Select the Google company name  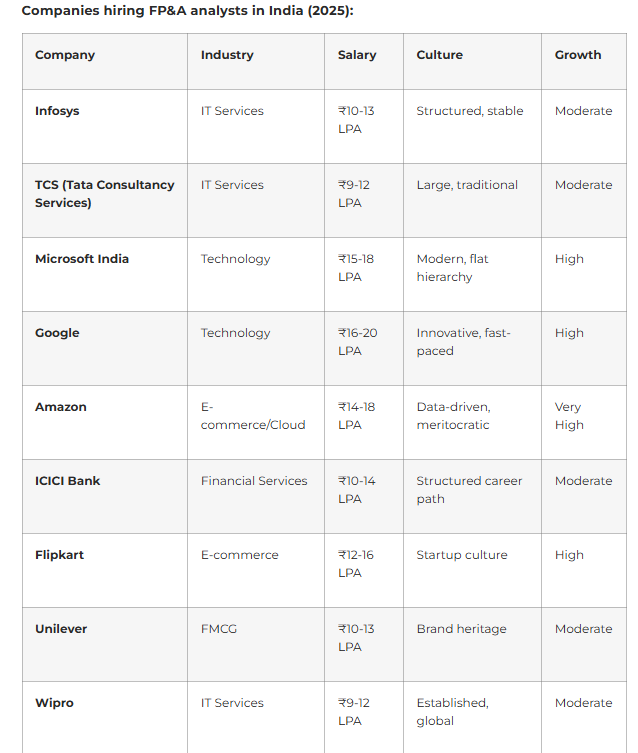tap(57, 333)
